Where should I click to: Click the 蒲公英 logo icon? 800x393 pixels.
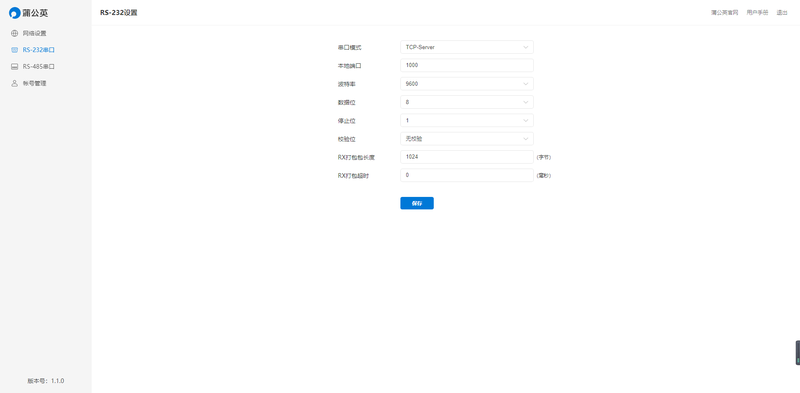[x=15, y=13]
